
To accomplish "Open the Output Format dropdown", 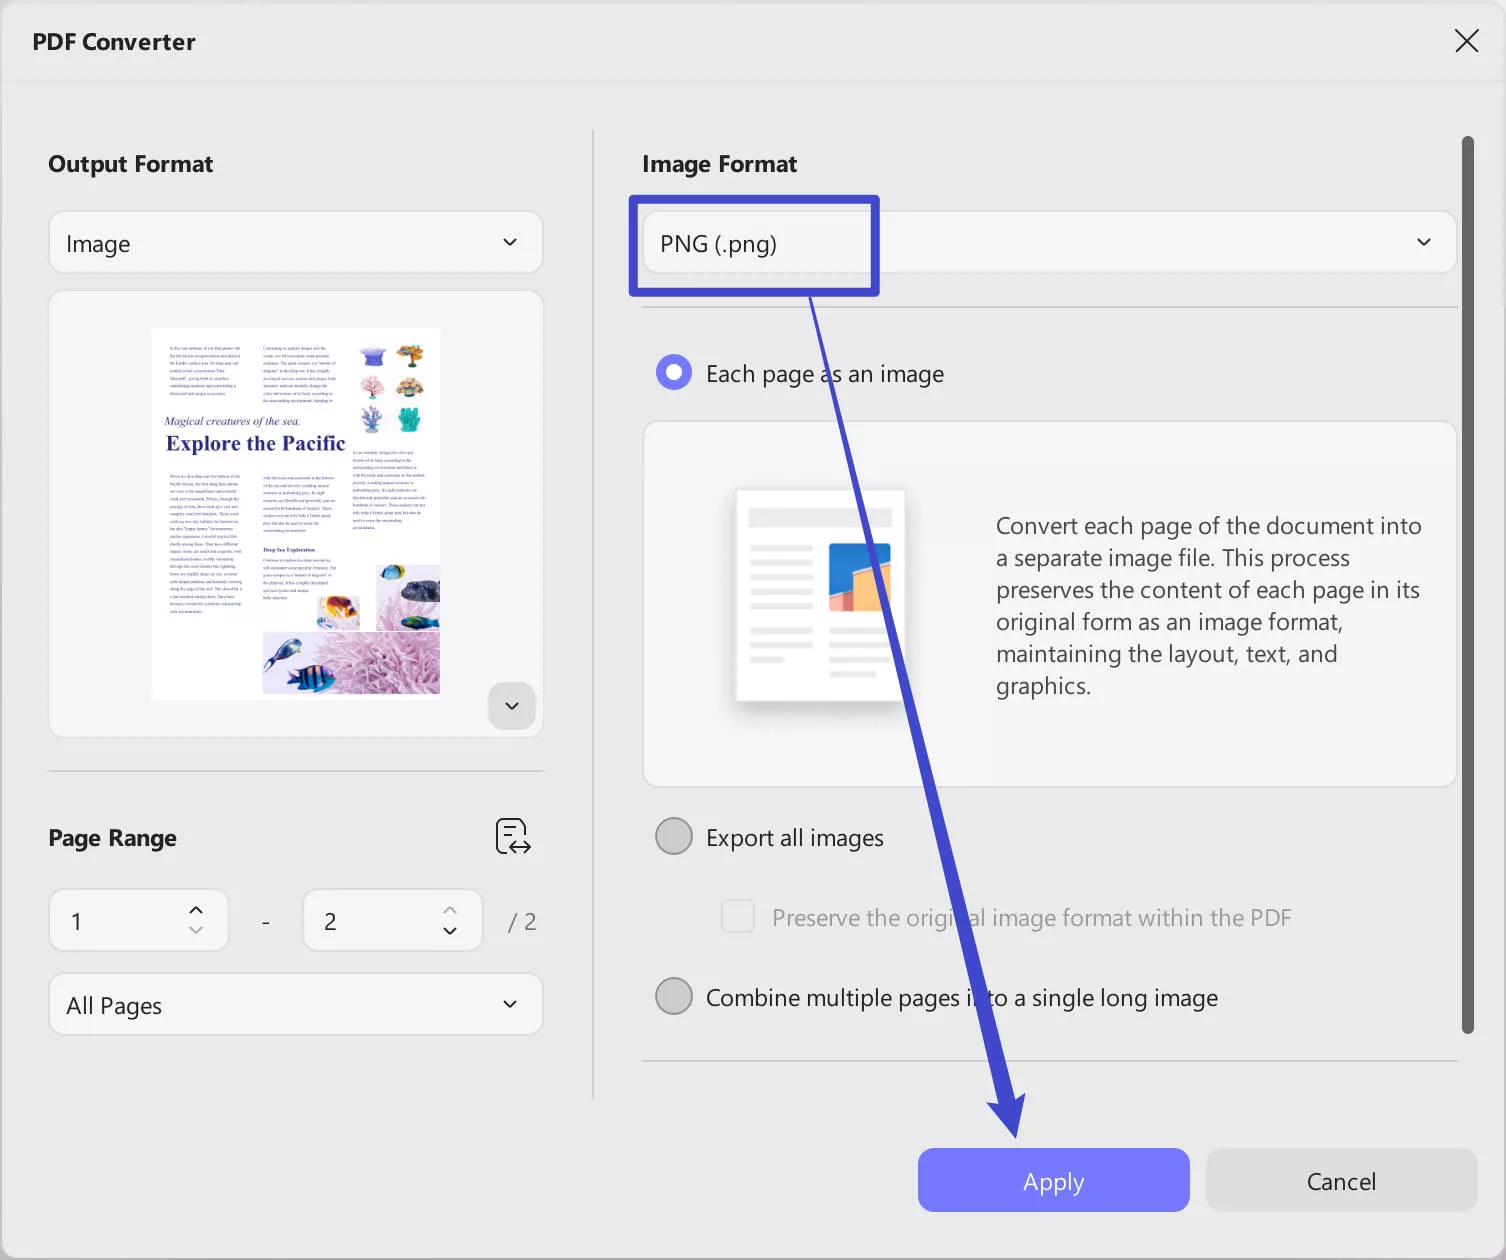I will [295, 242].
